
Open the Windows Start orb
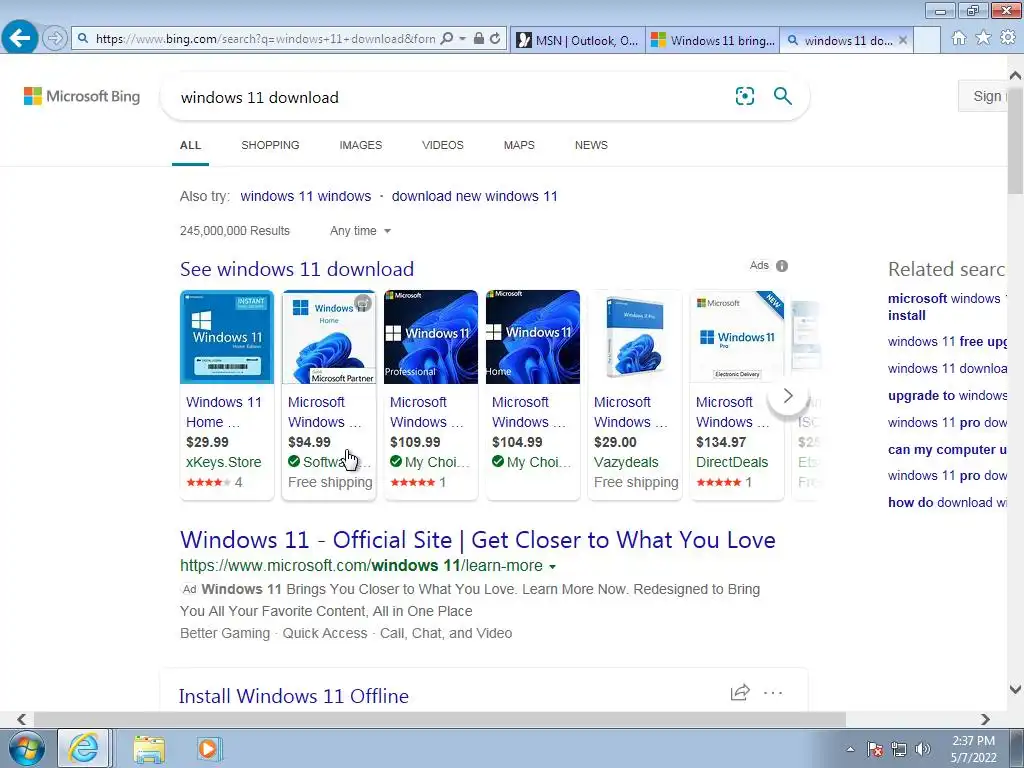tap(26, 748)
